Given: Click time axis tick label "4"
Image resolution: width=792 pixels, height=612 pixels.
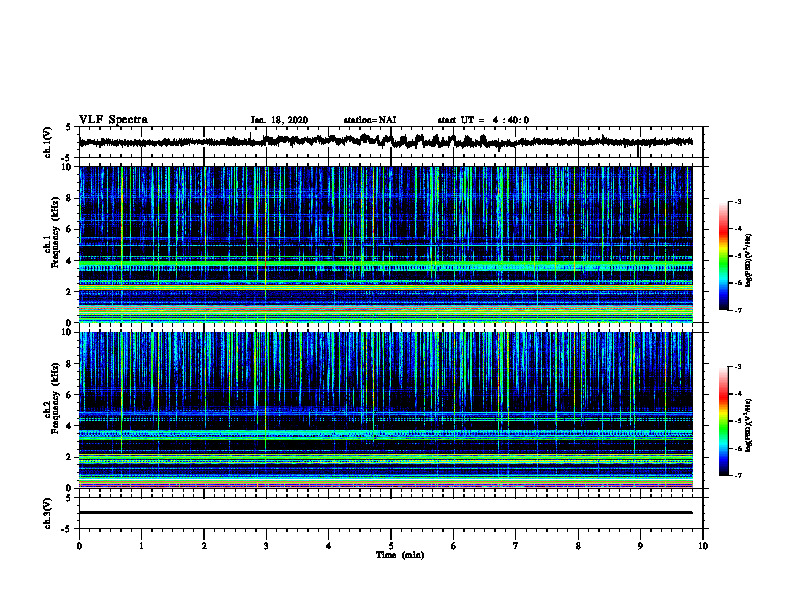Looking at the screenshot, I should (x=329, y=546).
